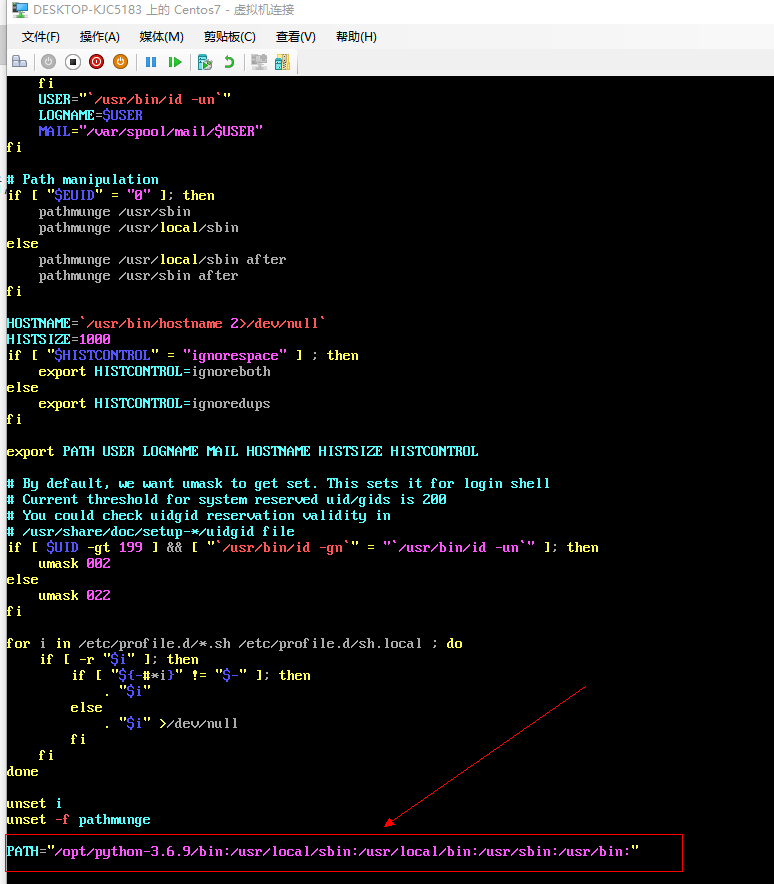Open the 文件(F) menu
774x884 pixels.
tap(41, 37)
